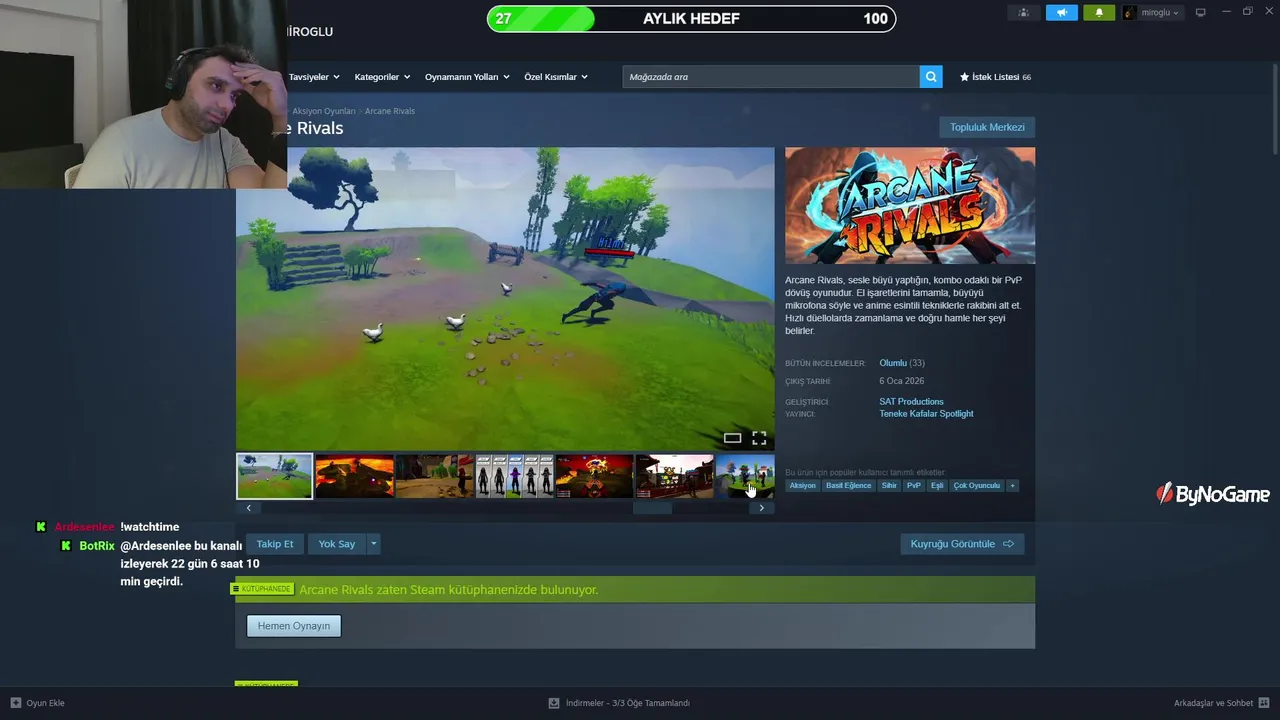The width and height of the screenshot is (1280, 720).
Task: Click the store search magnifier button
Action: click(x=931, y=77)
